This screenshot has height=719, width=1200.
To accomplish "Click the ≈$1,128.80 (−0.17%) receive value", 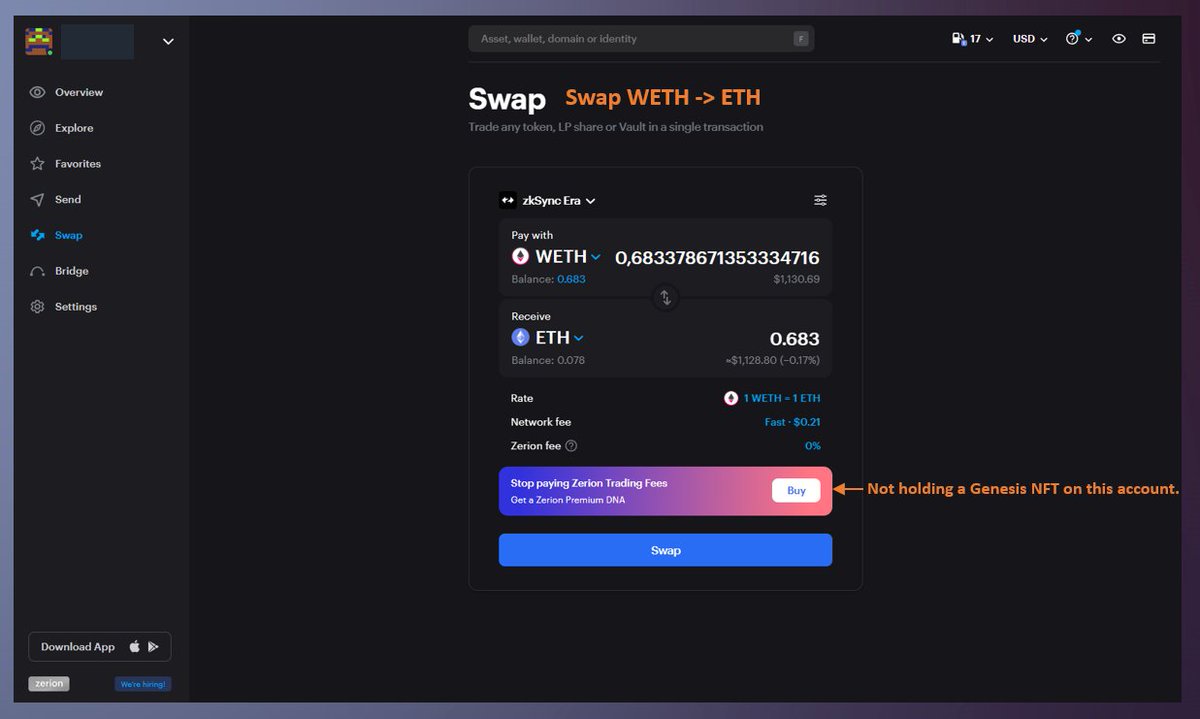I will coord(772,360).
